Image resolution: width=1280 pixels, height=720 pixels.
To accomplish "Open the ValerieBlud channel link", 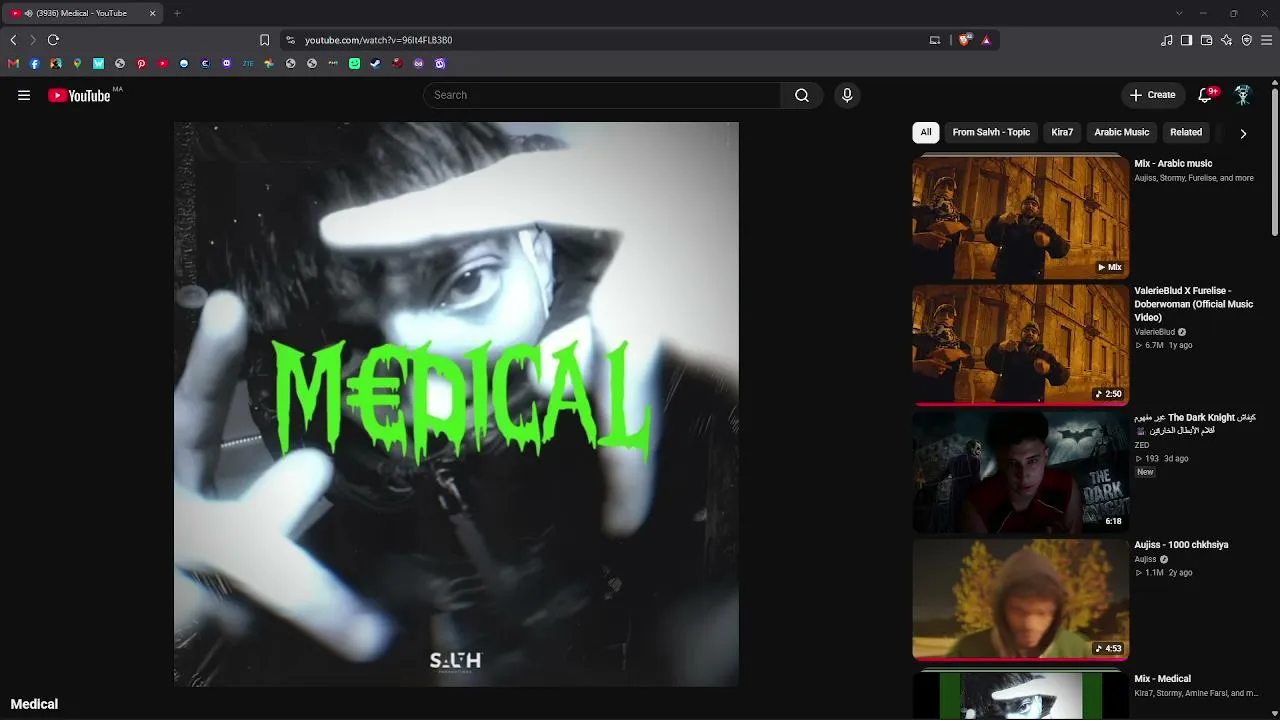I will 1155,332.
